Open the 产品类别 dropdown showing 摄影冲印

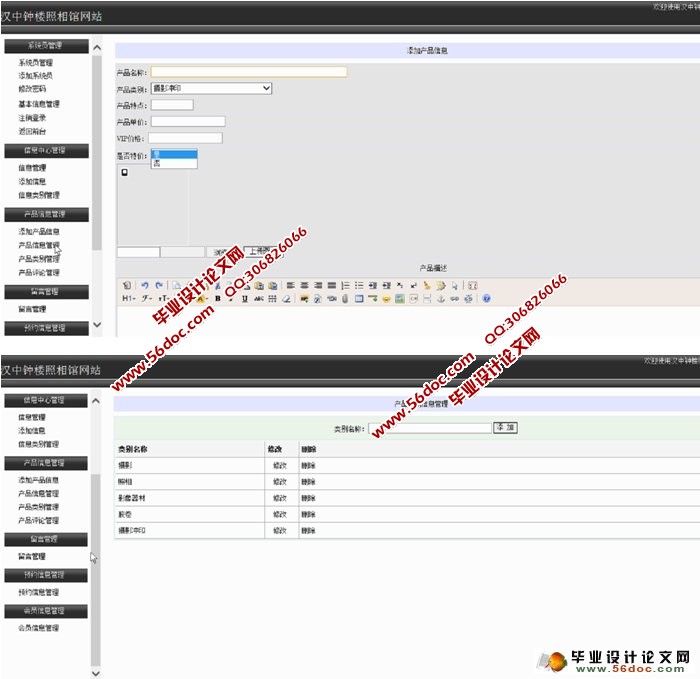[211, 88]
